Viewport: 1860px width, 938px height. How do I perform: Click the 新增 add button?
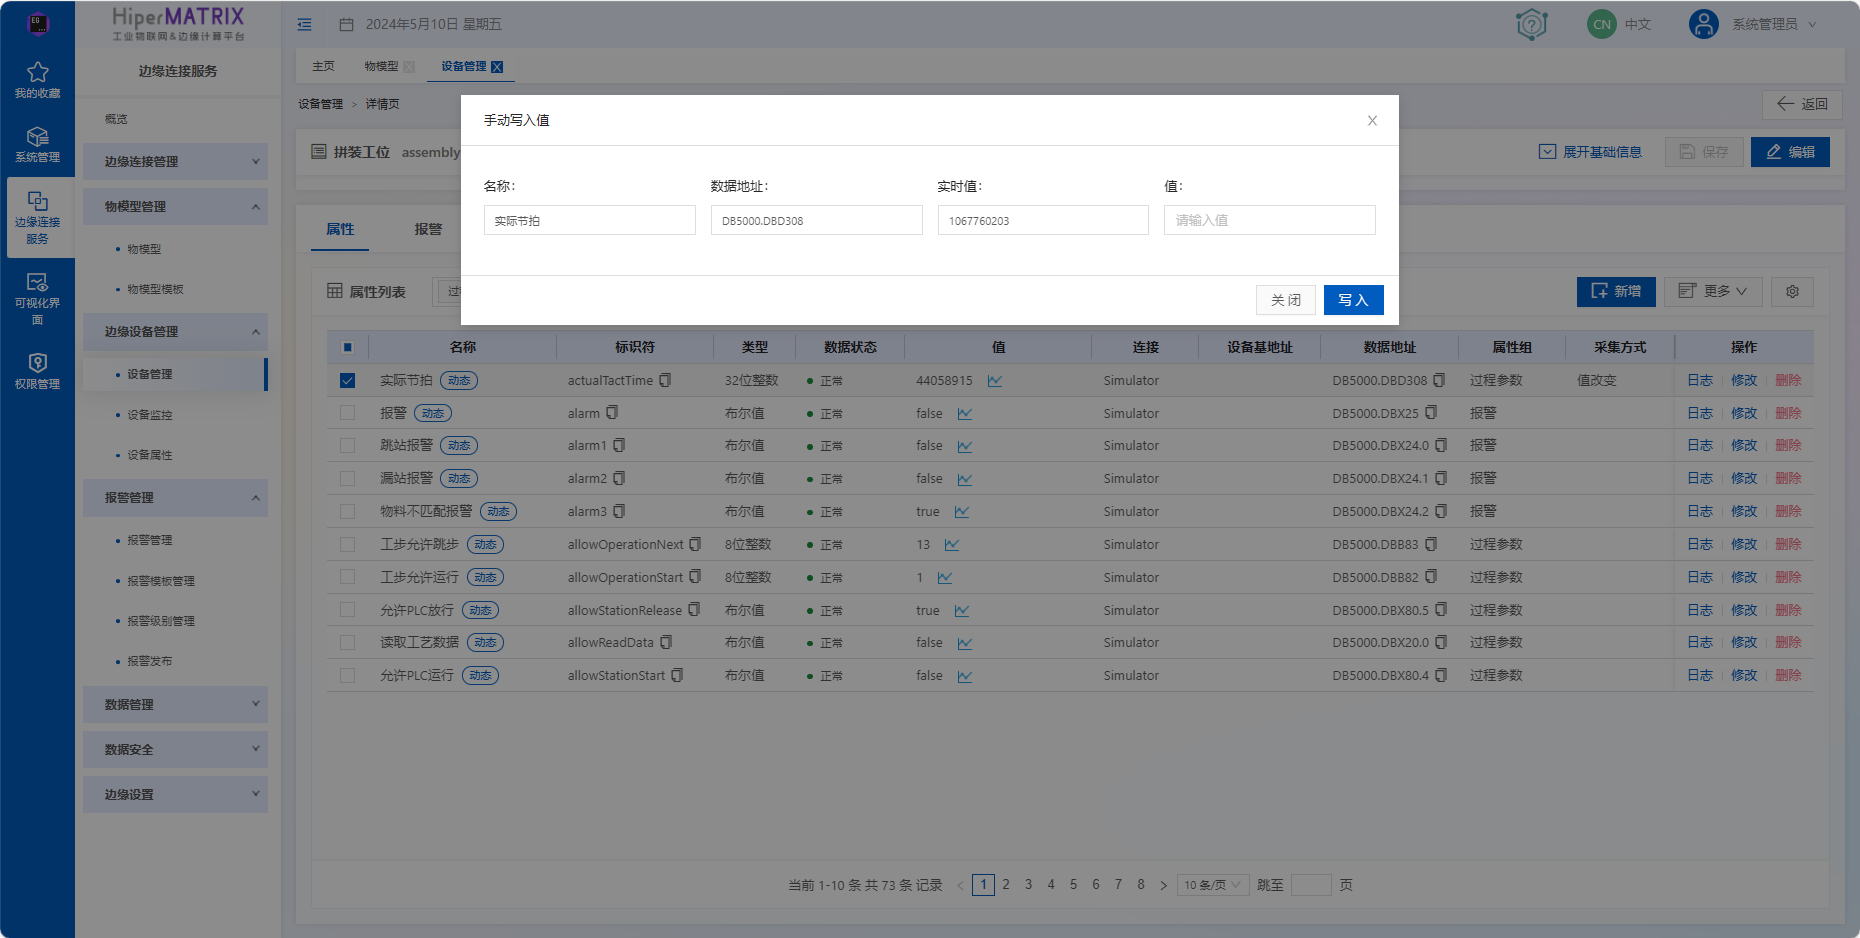point(1616,291)
